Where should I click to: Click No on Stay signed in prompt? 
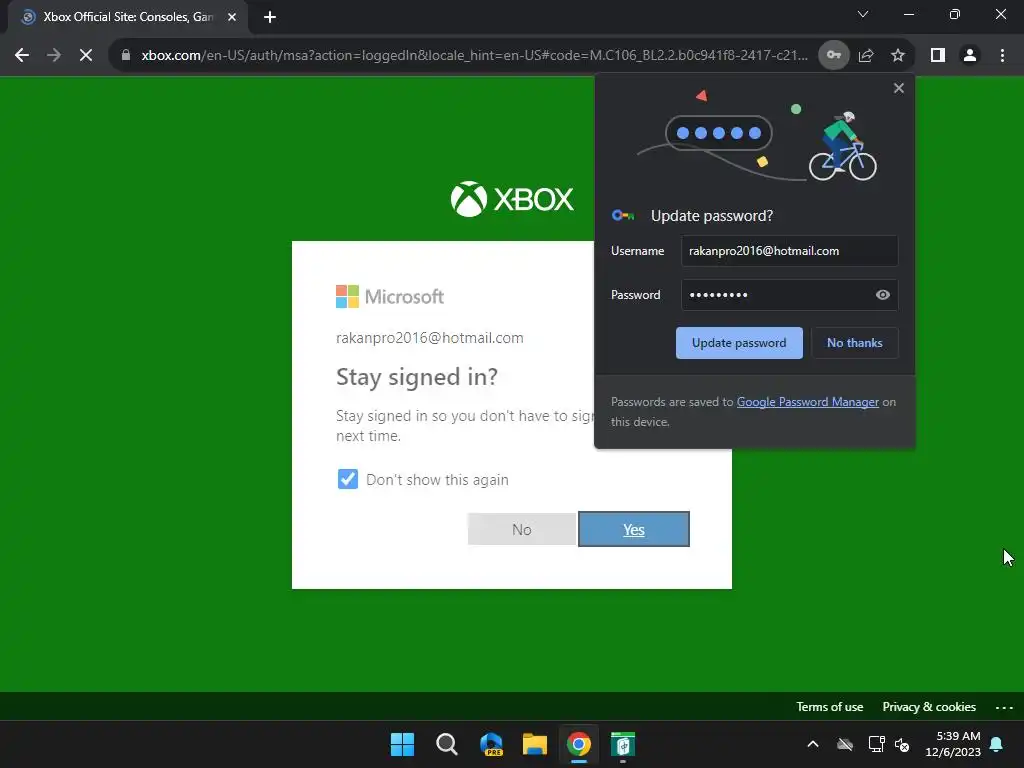(x=522, y=530)
